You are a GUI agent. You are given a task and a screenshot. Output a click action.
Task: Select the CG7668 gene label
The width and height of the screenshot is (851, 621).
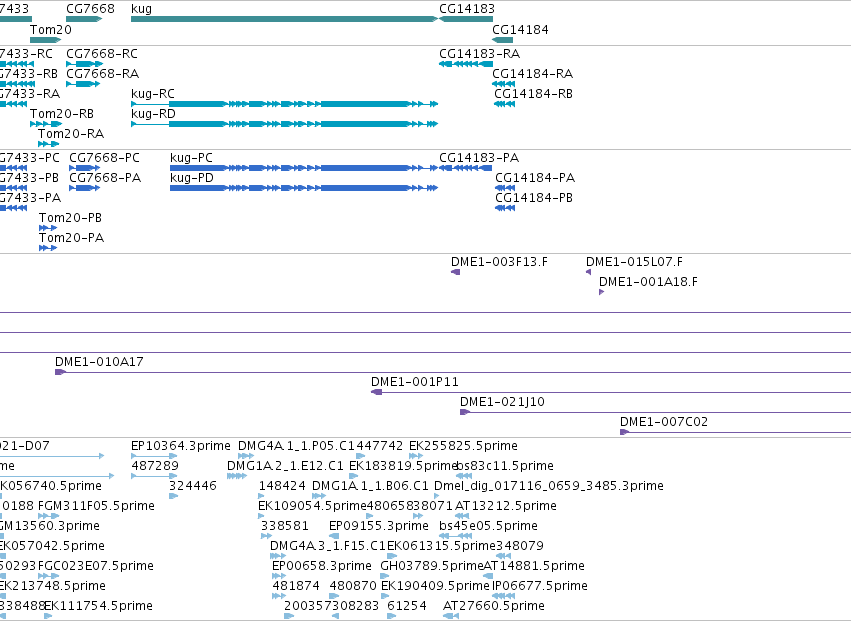(x=91, y=9)
